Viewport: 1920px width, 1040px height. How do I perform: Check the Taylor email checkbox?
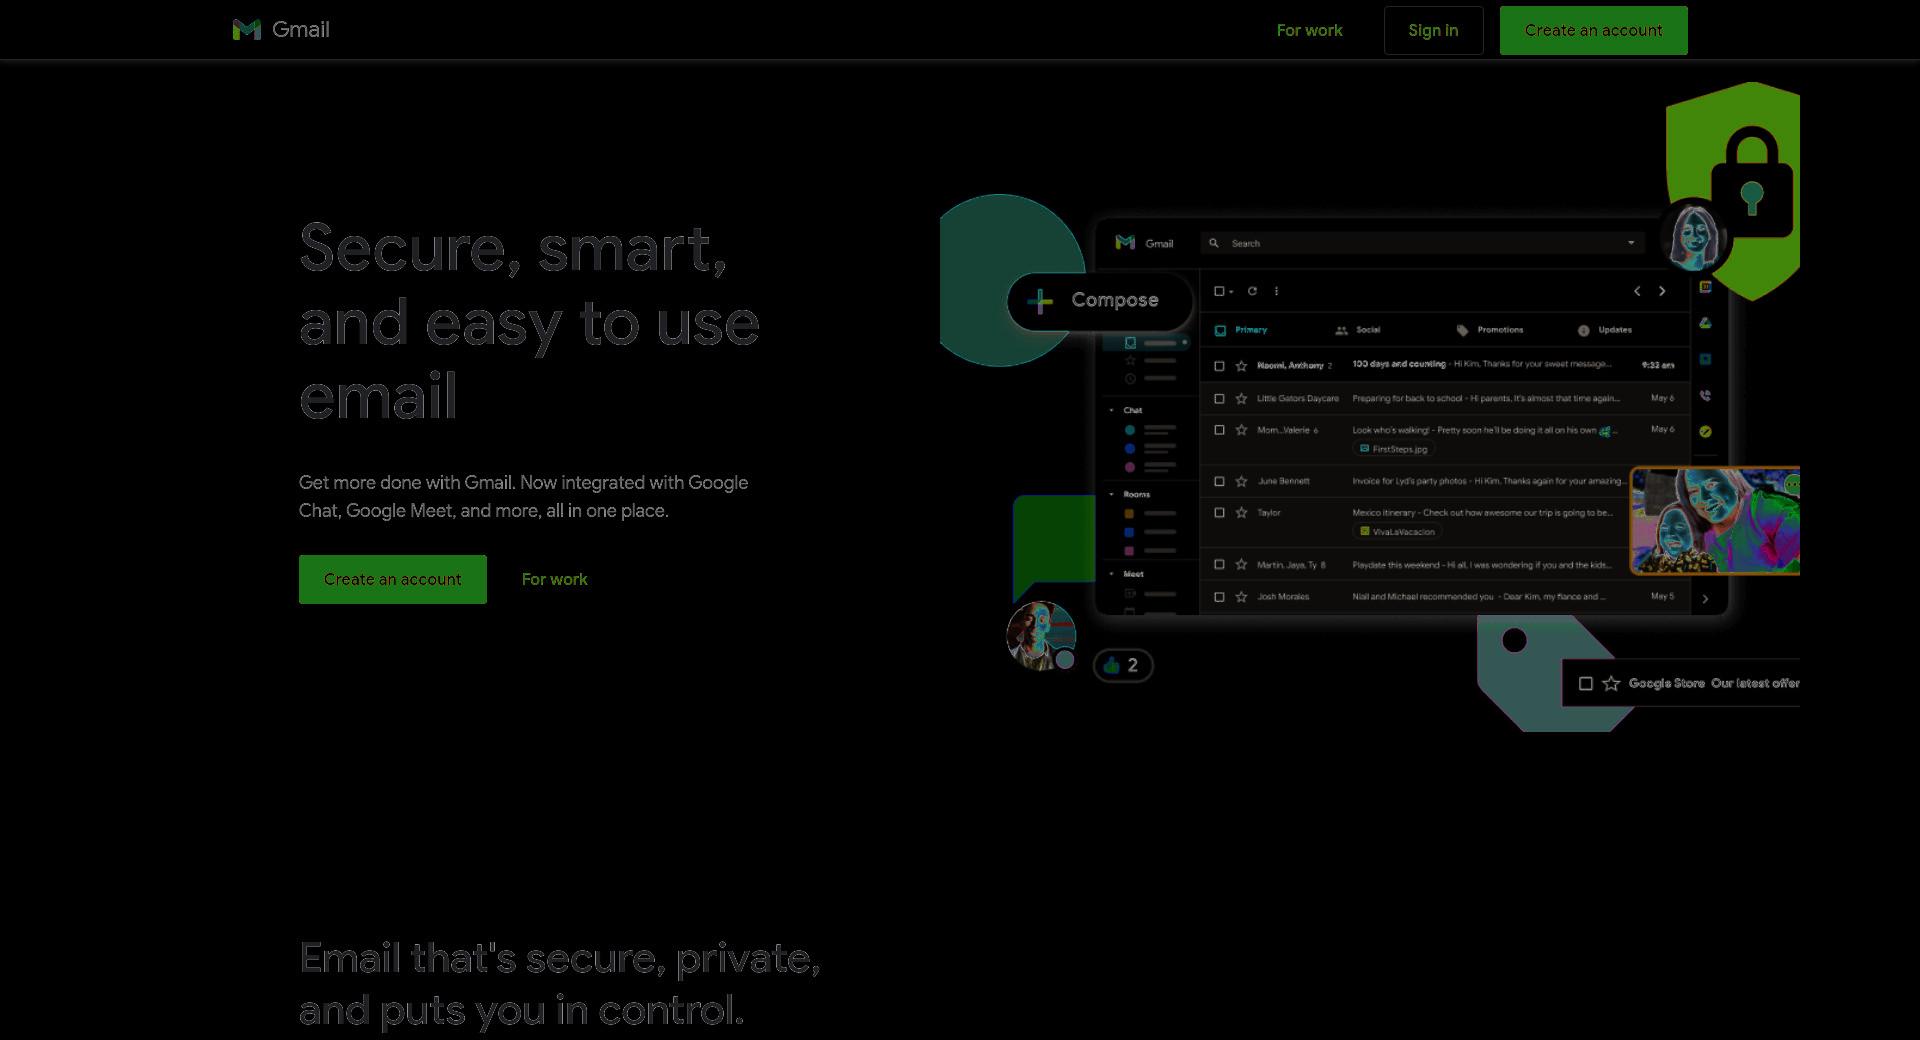click(1219, 513)
